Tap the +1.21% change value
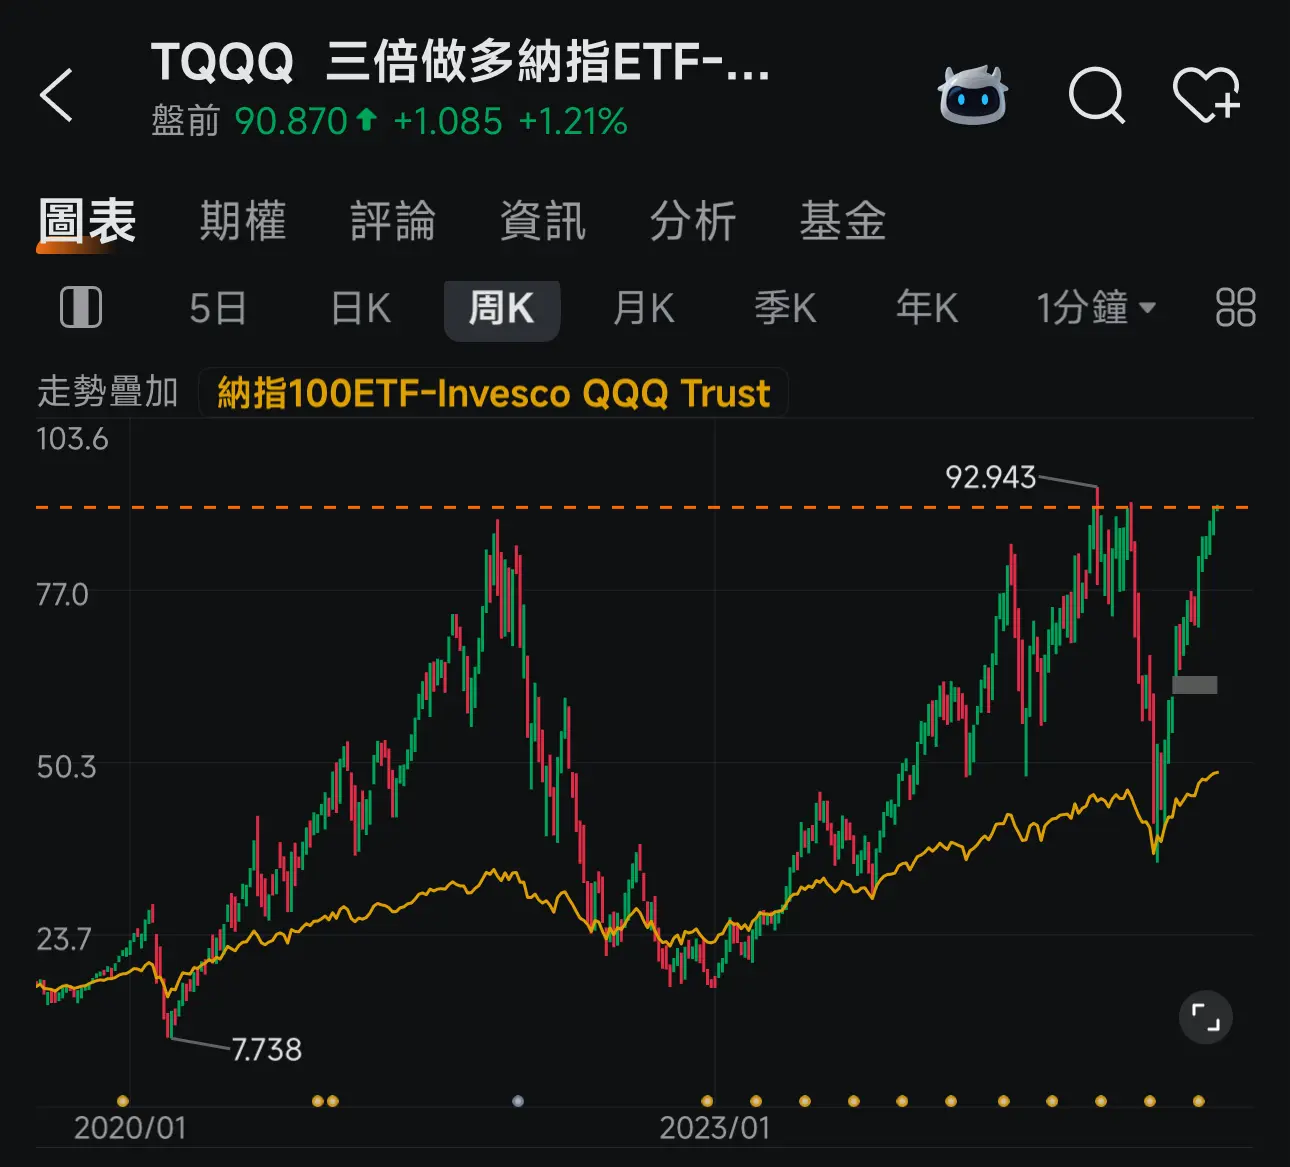 pos(573,121)
